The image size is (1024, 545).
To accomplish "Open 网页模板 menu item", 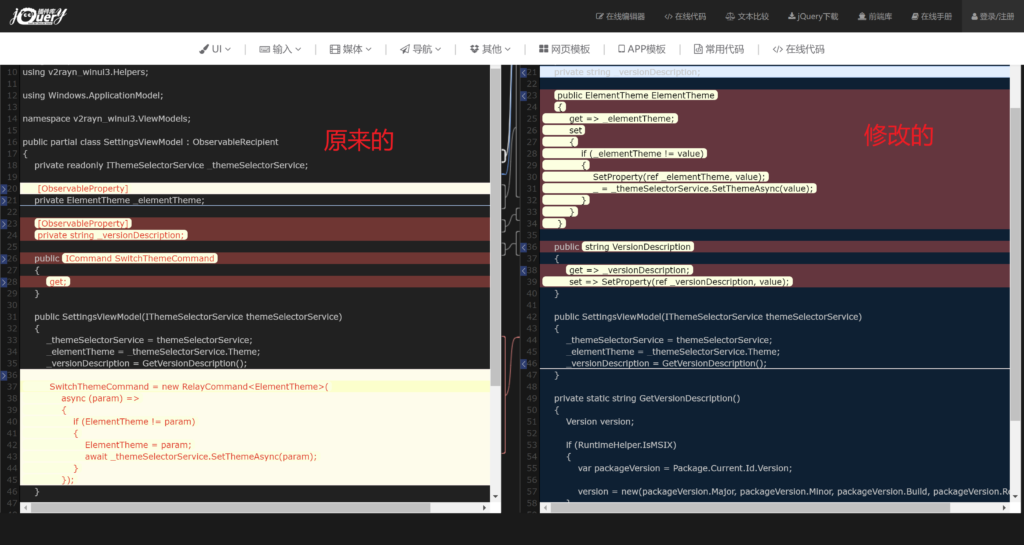I will [x=564, y=49].
